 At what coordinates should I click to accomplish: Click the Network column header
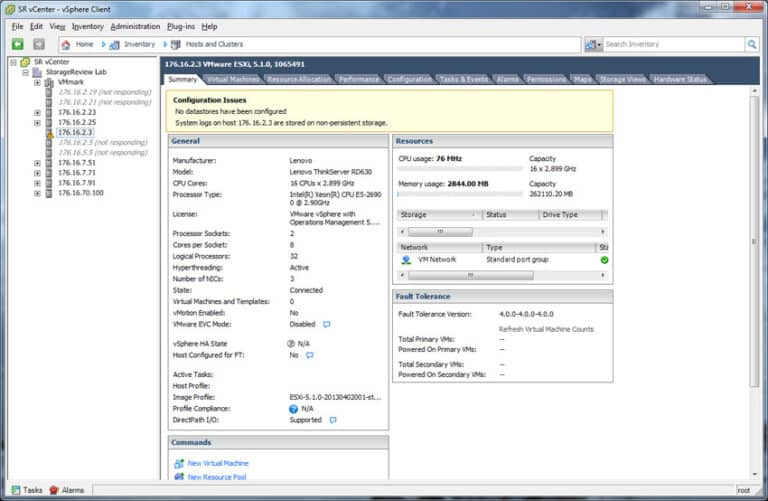click(439, 247)
